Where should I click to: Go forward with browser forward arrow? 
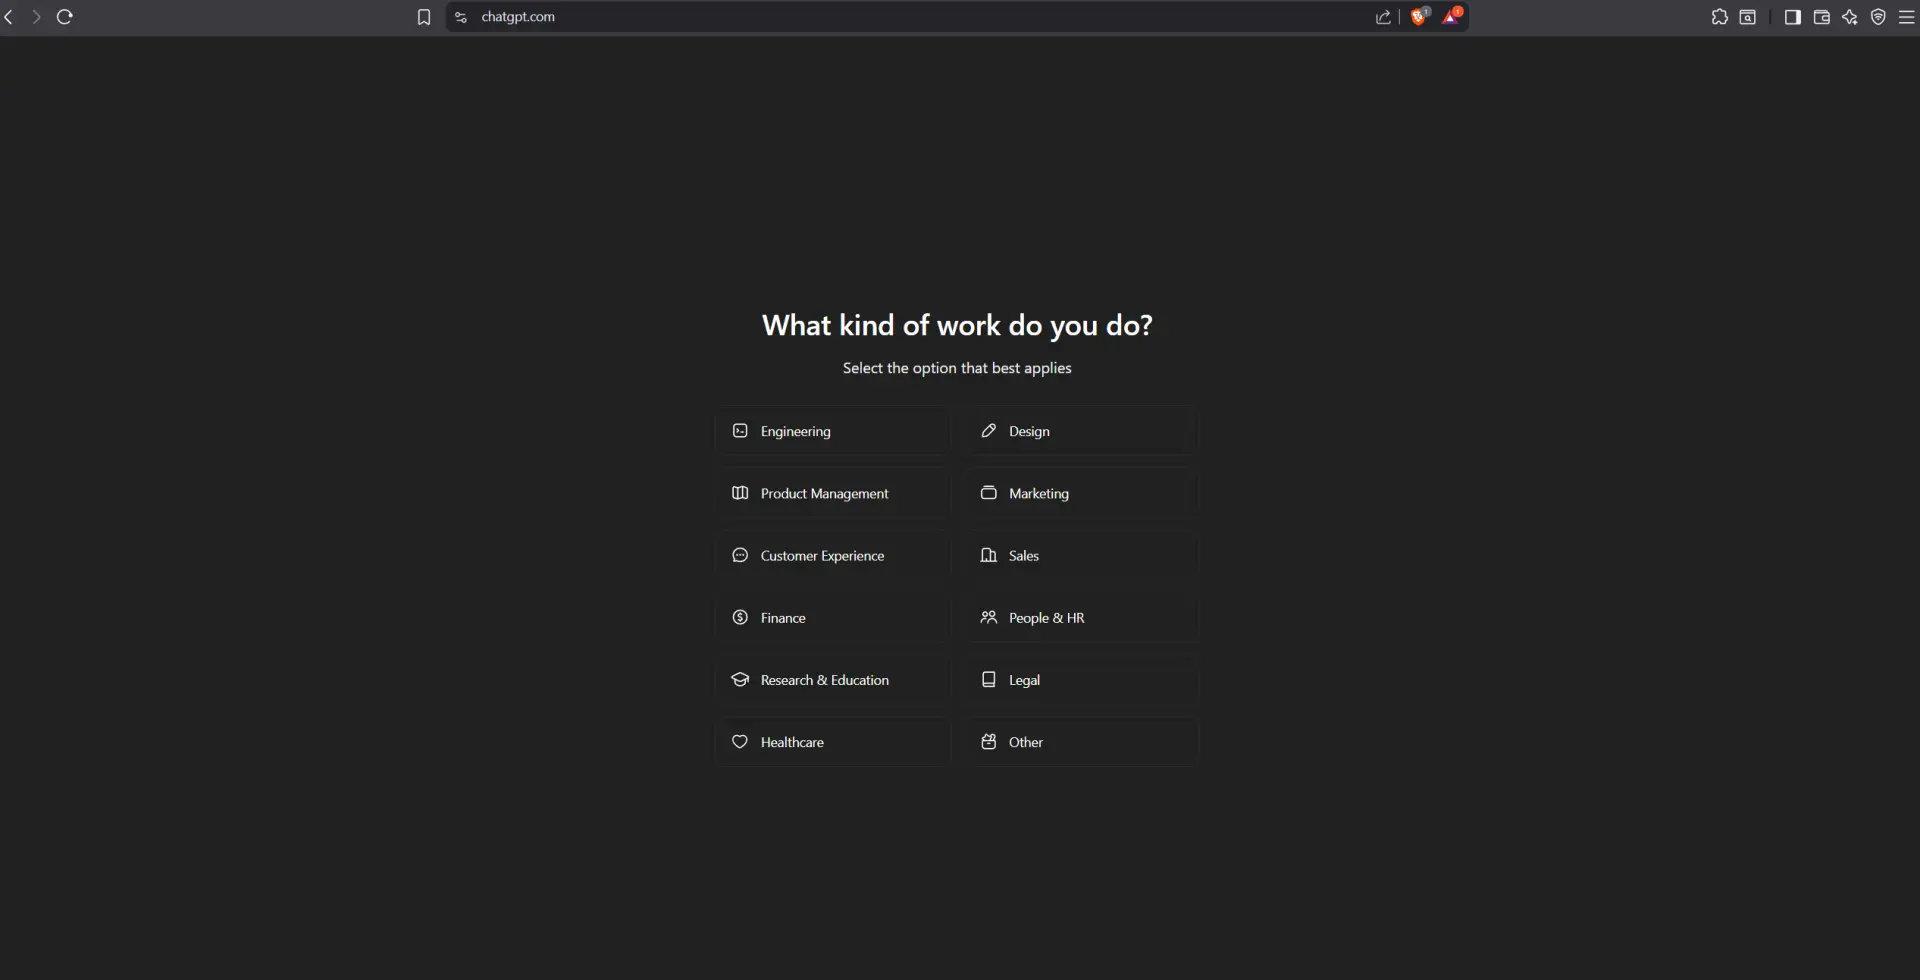(x=36, y=17)
